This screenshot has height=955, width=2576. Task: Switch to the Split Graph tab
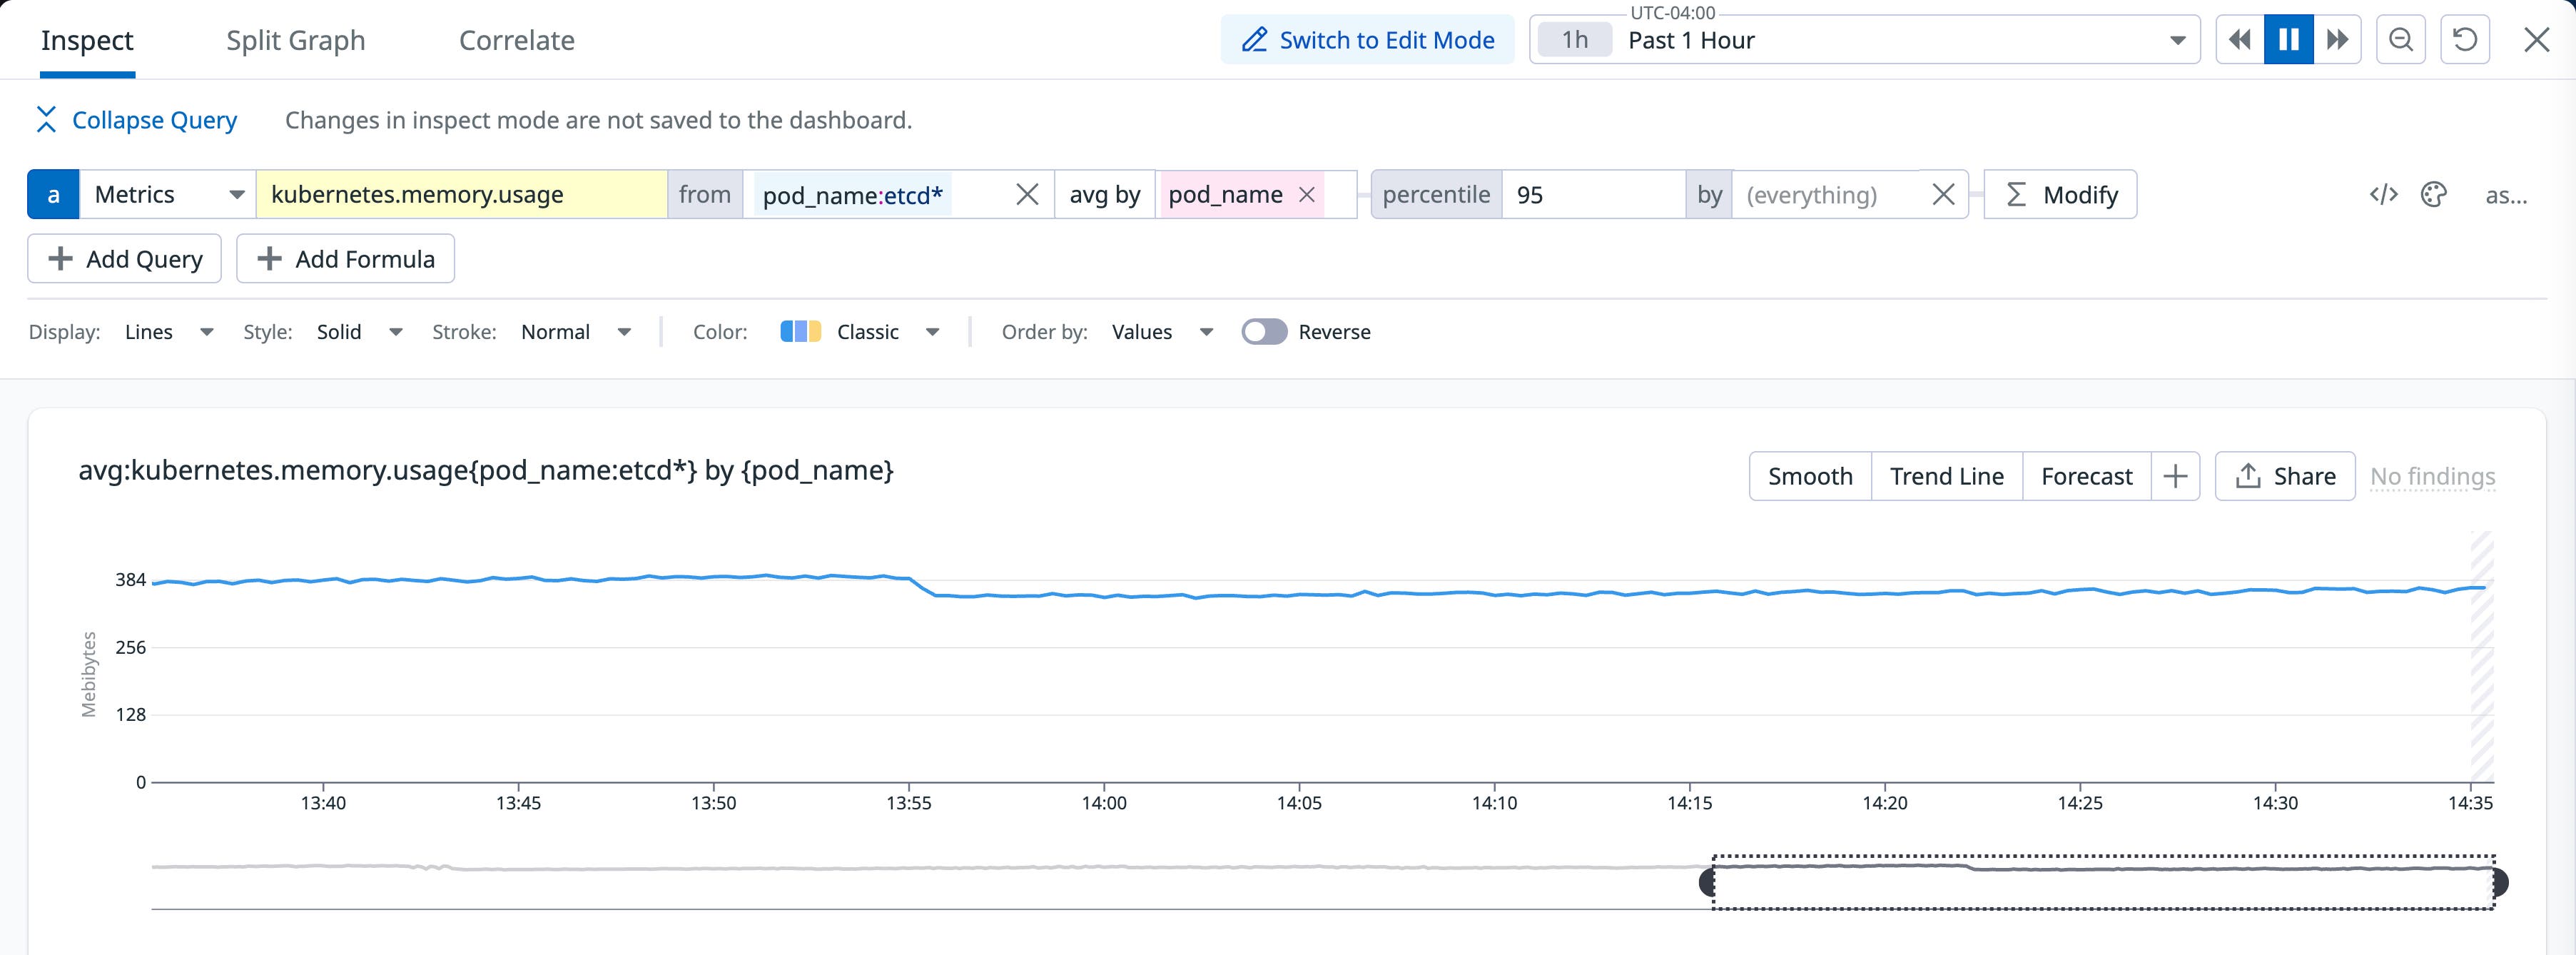295,40
